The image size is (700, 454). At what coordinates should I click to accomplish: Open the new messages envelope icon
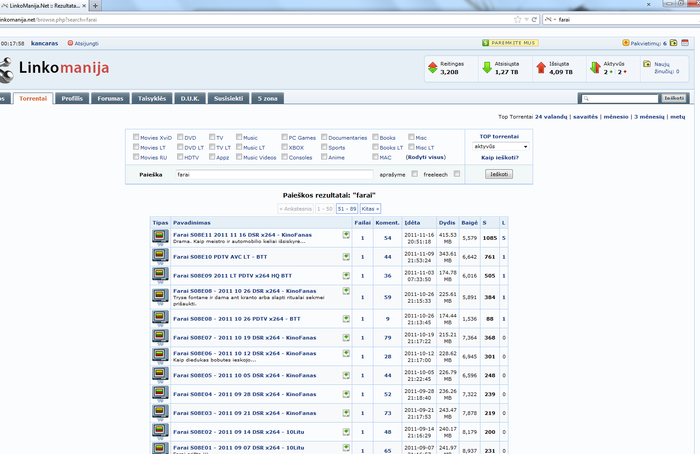(x=647, y=64)
